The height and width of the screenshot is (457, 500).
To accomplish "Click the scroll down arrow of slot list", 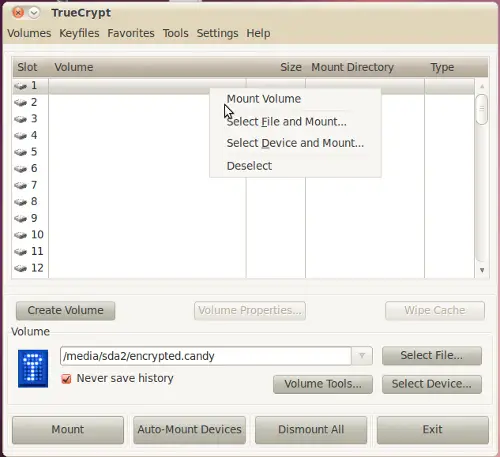I will [482, 270].
